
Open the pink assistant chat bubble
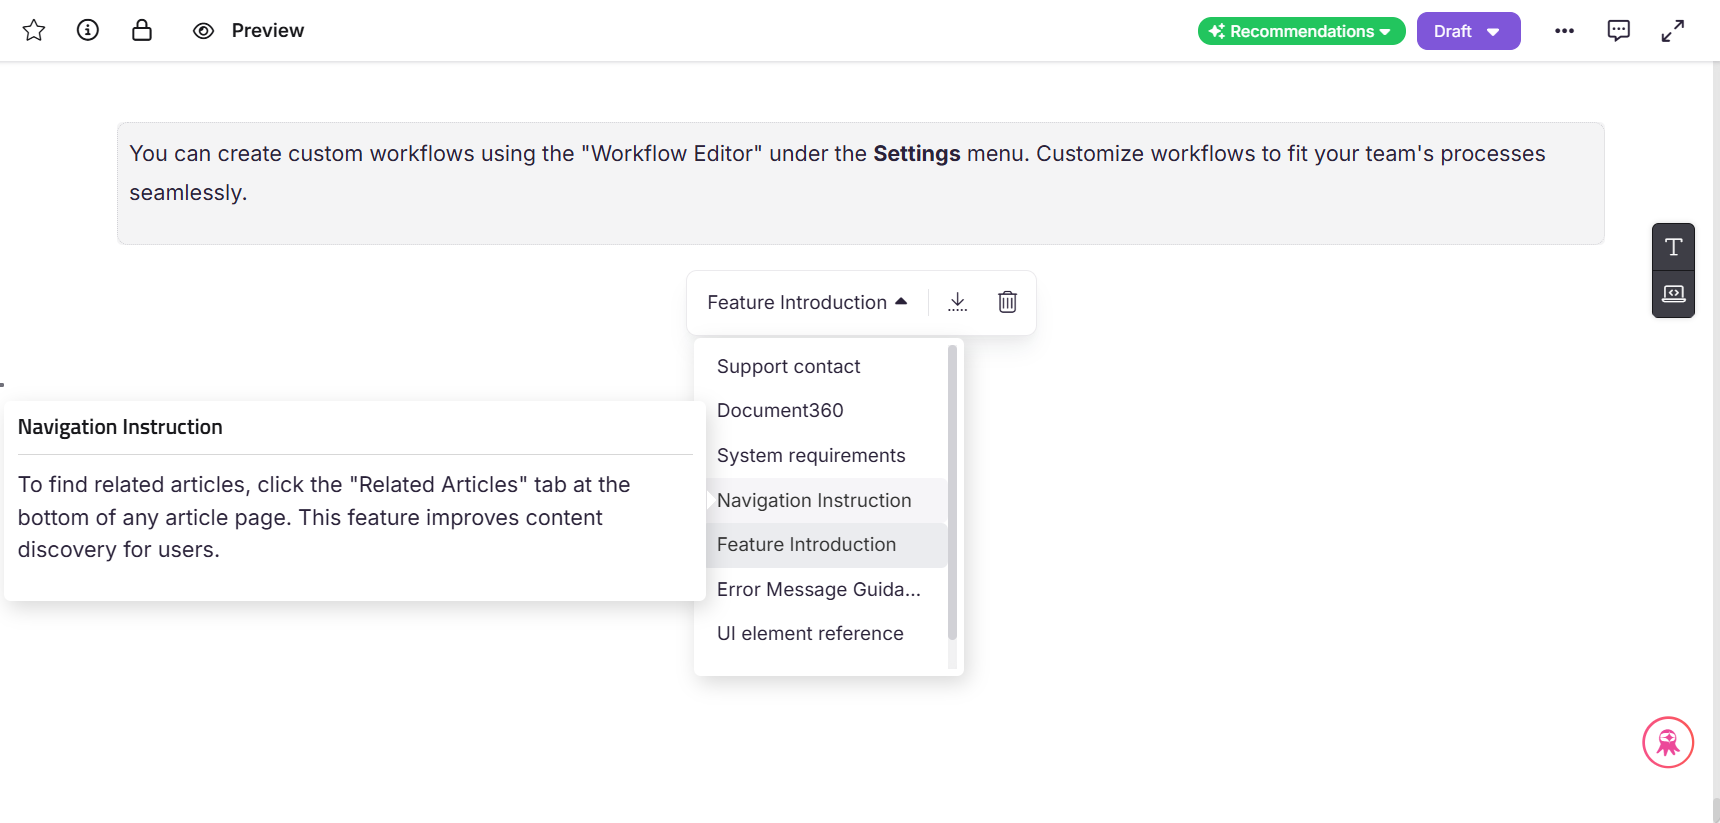[1667, 742]
